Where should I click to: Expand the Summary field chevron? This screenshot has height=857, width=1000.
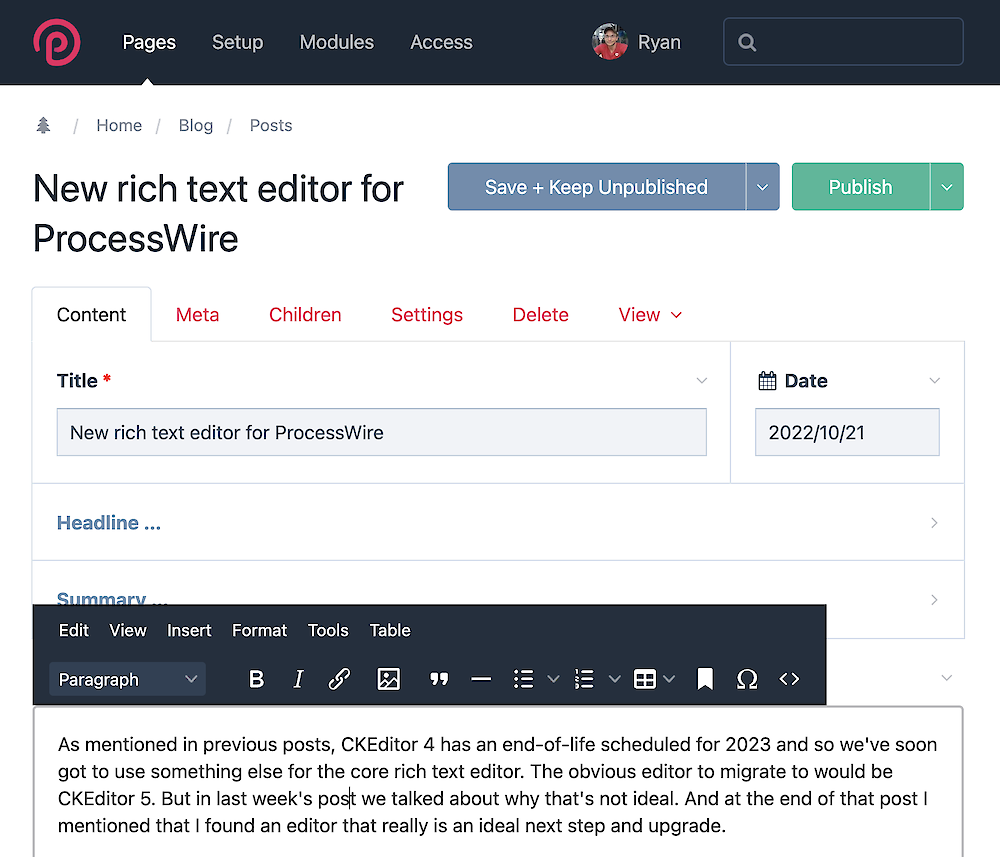click(934, 600)
